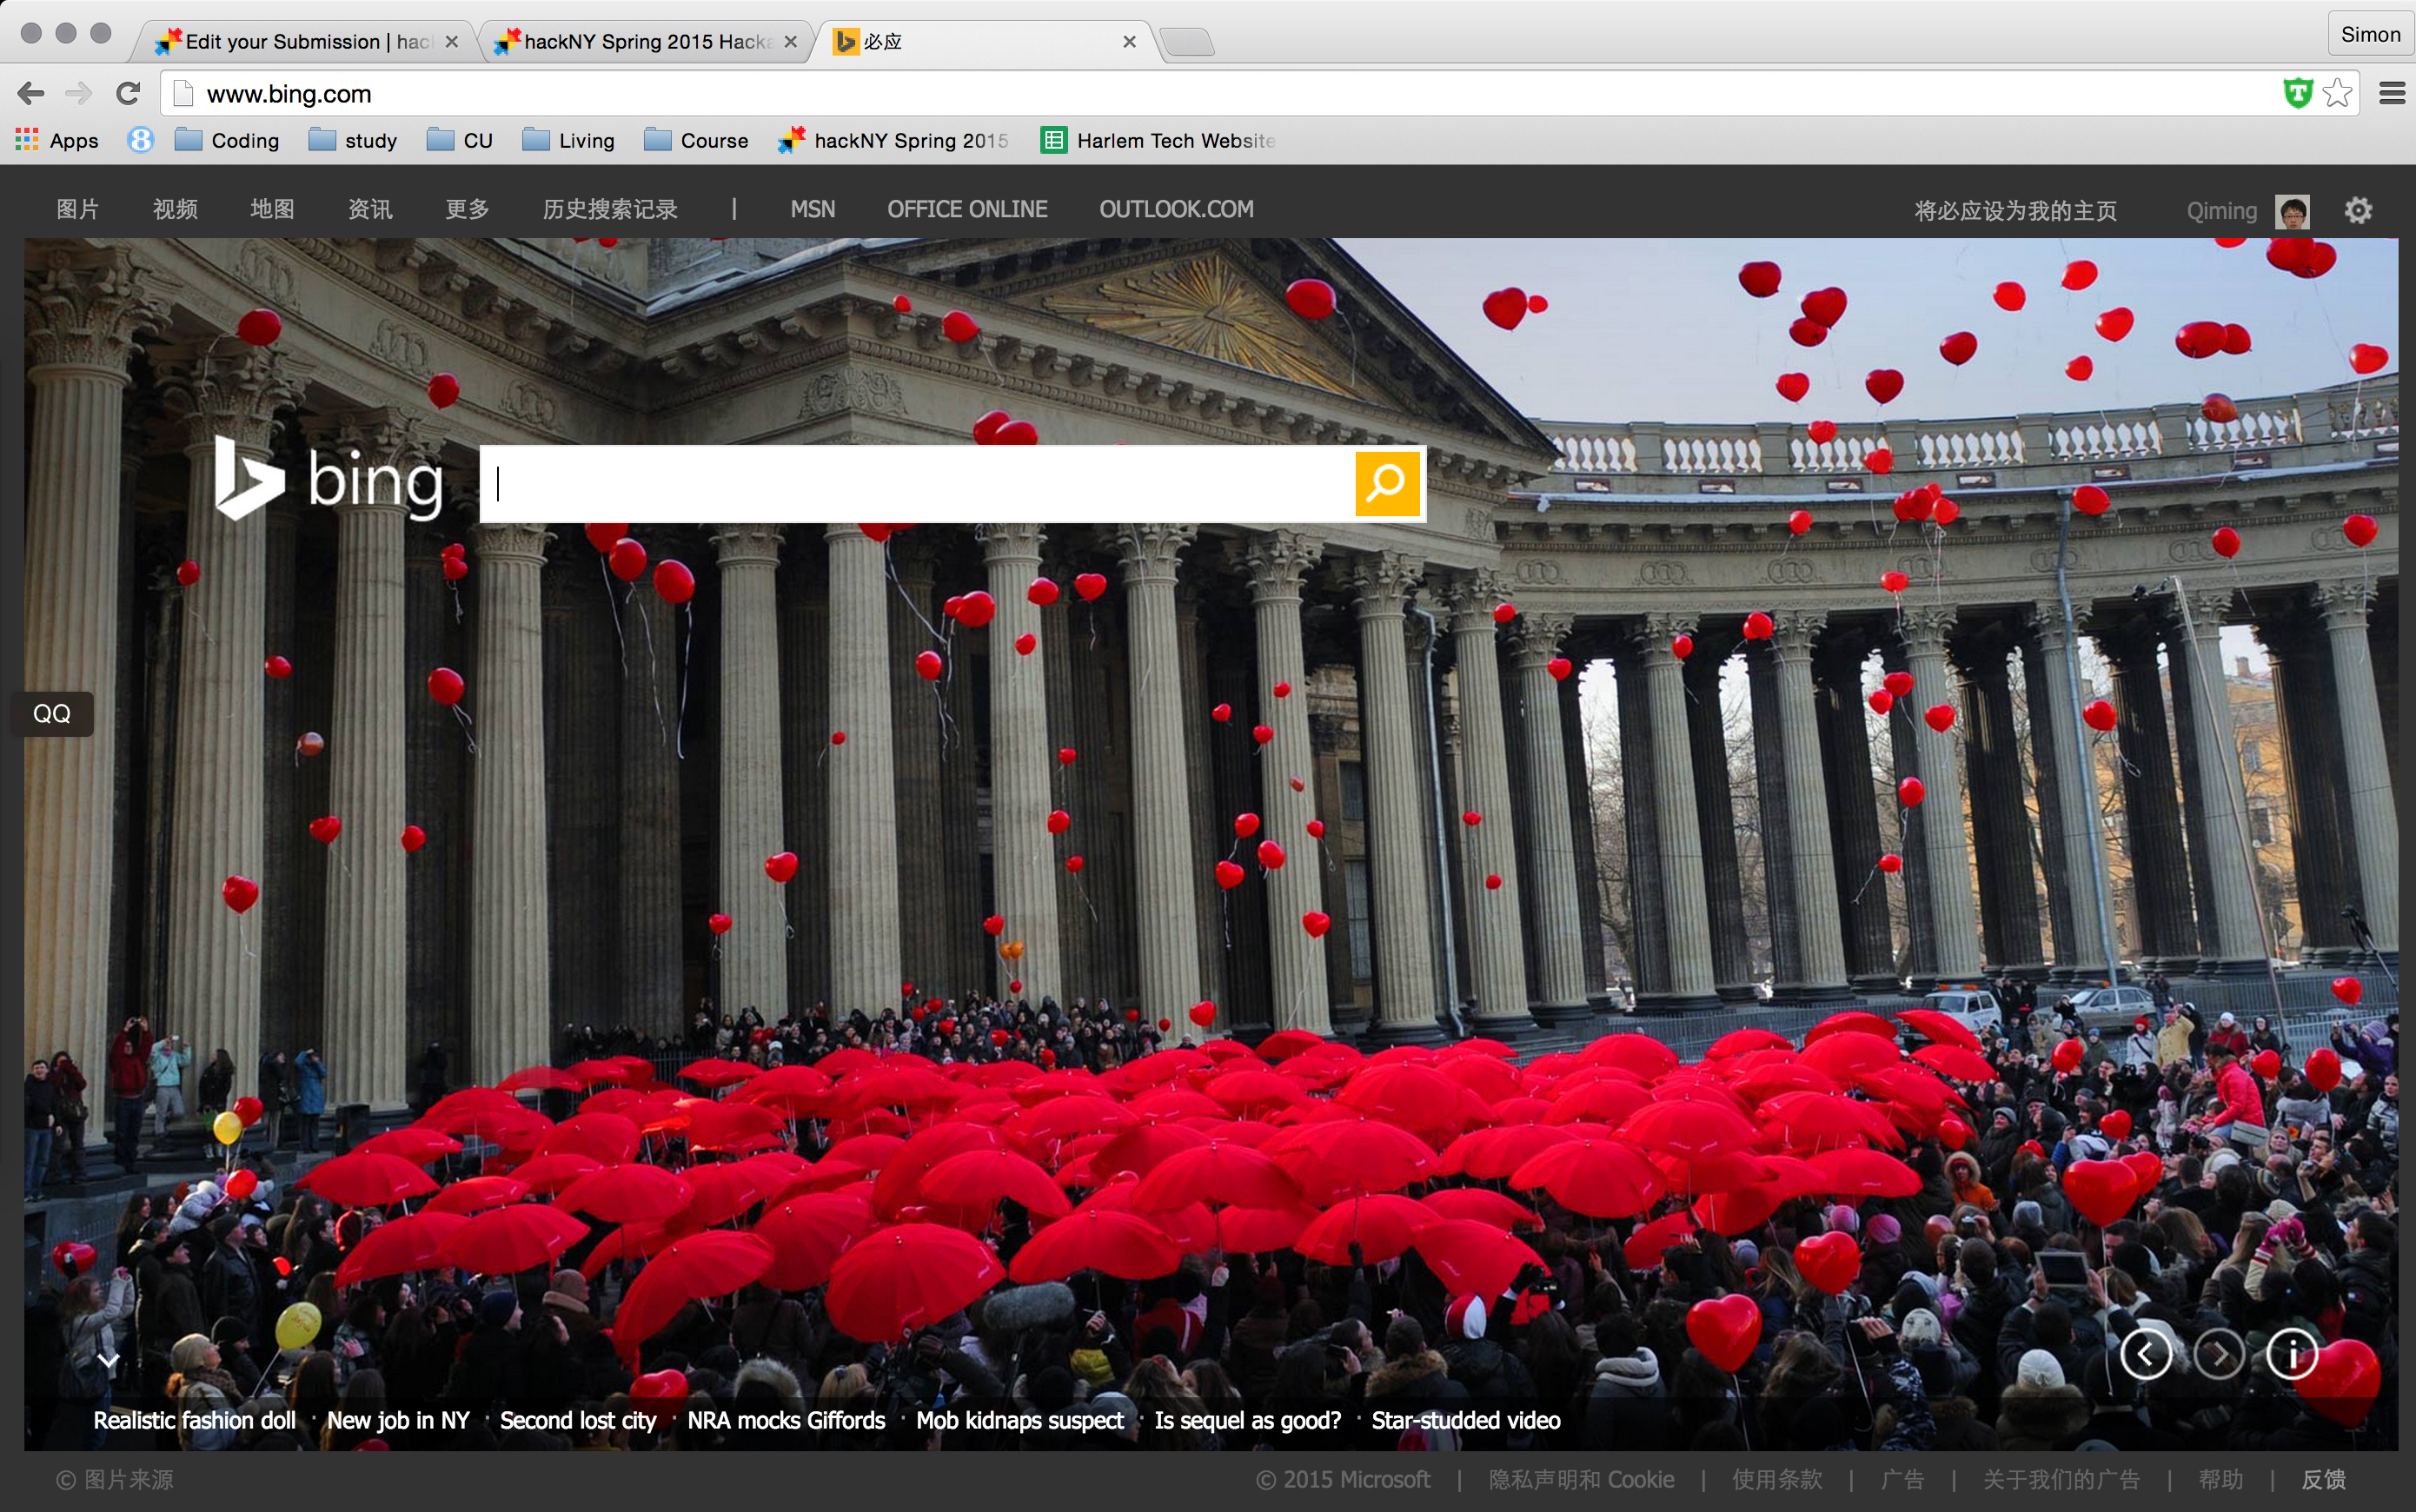Click the Bing logo
The width and height of the screenshot is (2416, 1512).
[x=329, y=480]
